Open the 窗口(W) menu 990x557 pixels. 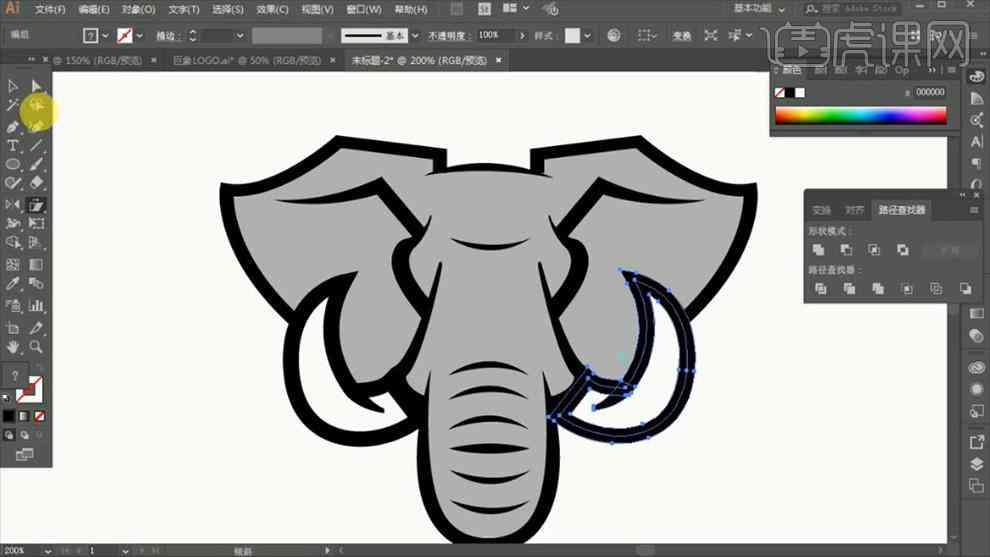point(364,9)
